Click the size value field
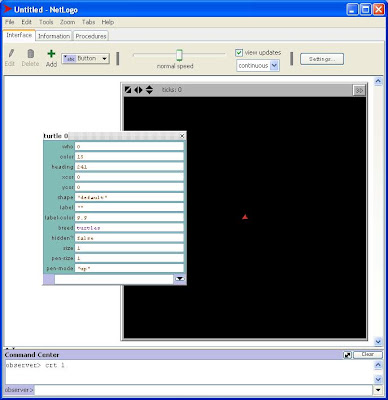The width and height of the screenshot is (388, 400). (x=129, y=248)
